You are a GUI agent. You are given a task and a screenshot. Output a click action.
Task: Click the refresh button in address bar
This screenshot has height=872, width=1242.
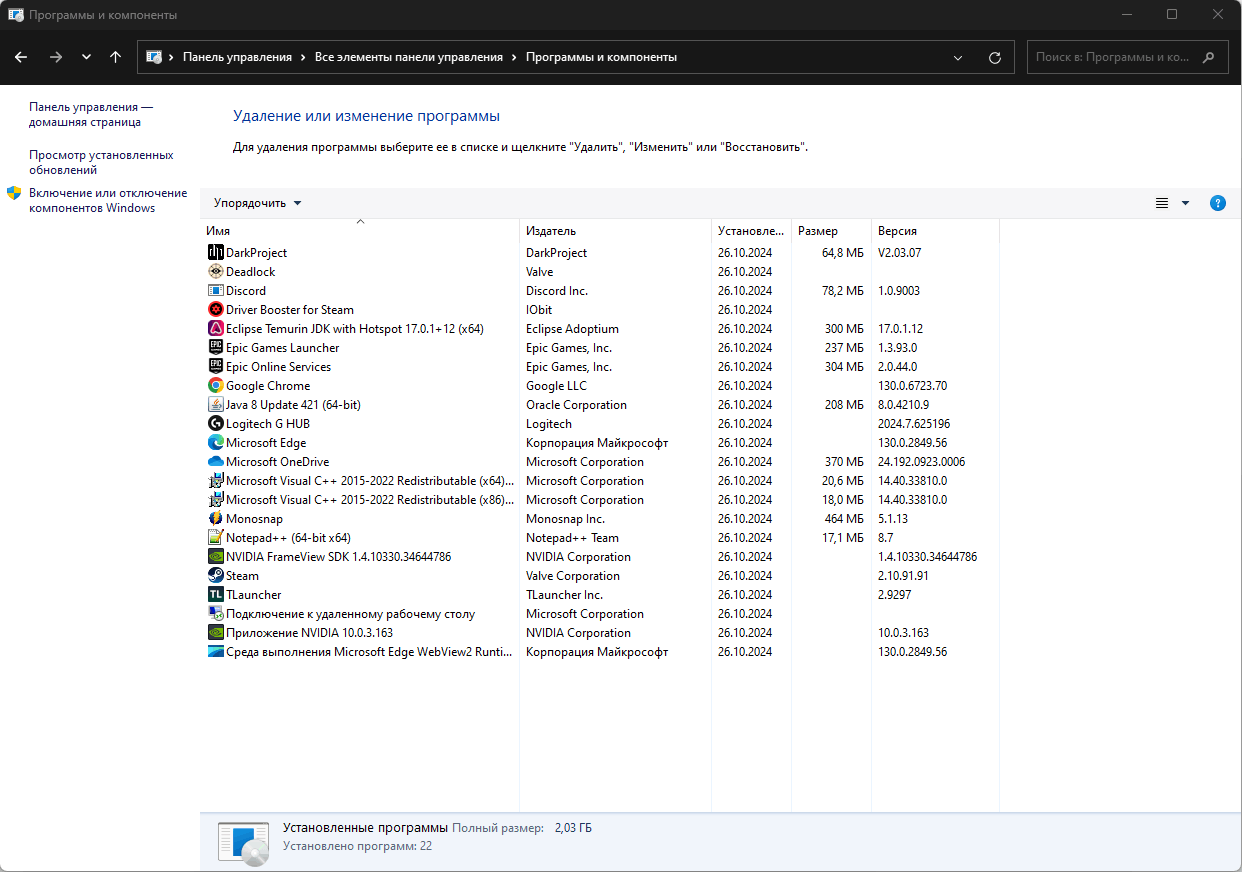click(994, 58)
